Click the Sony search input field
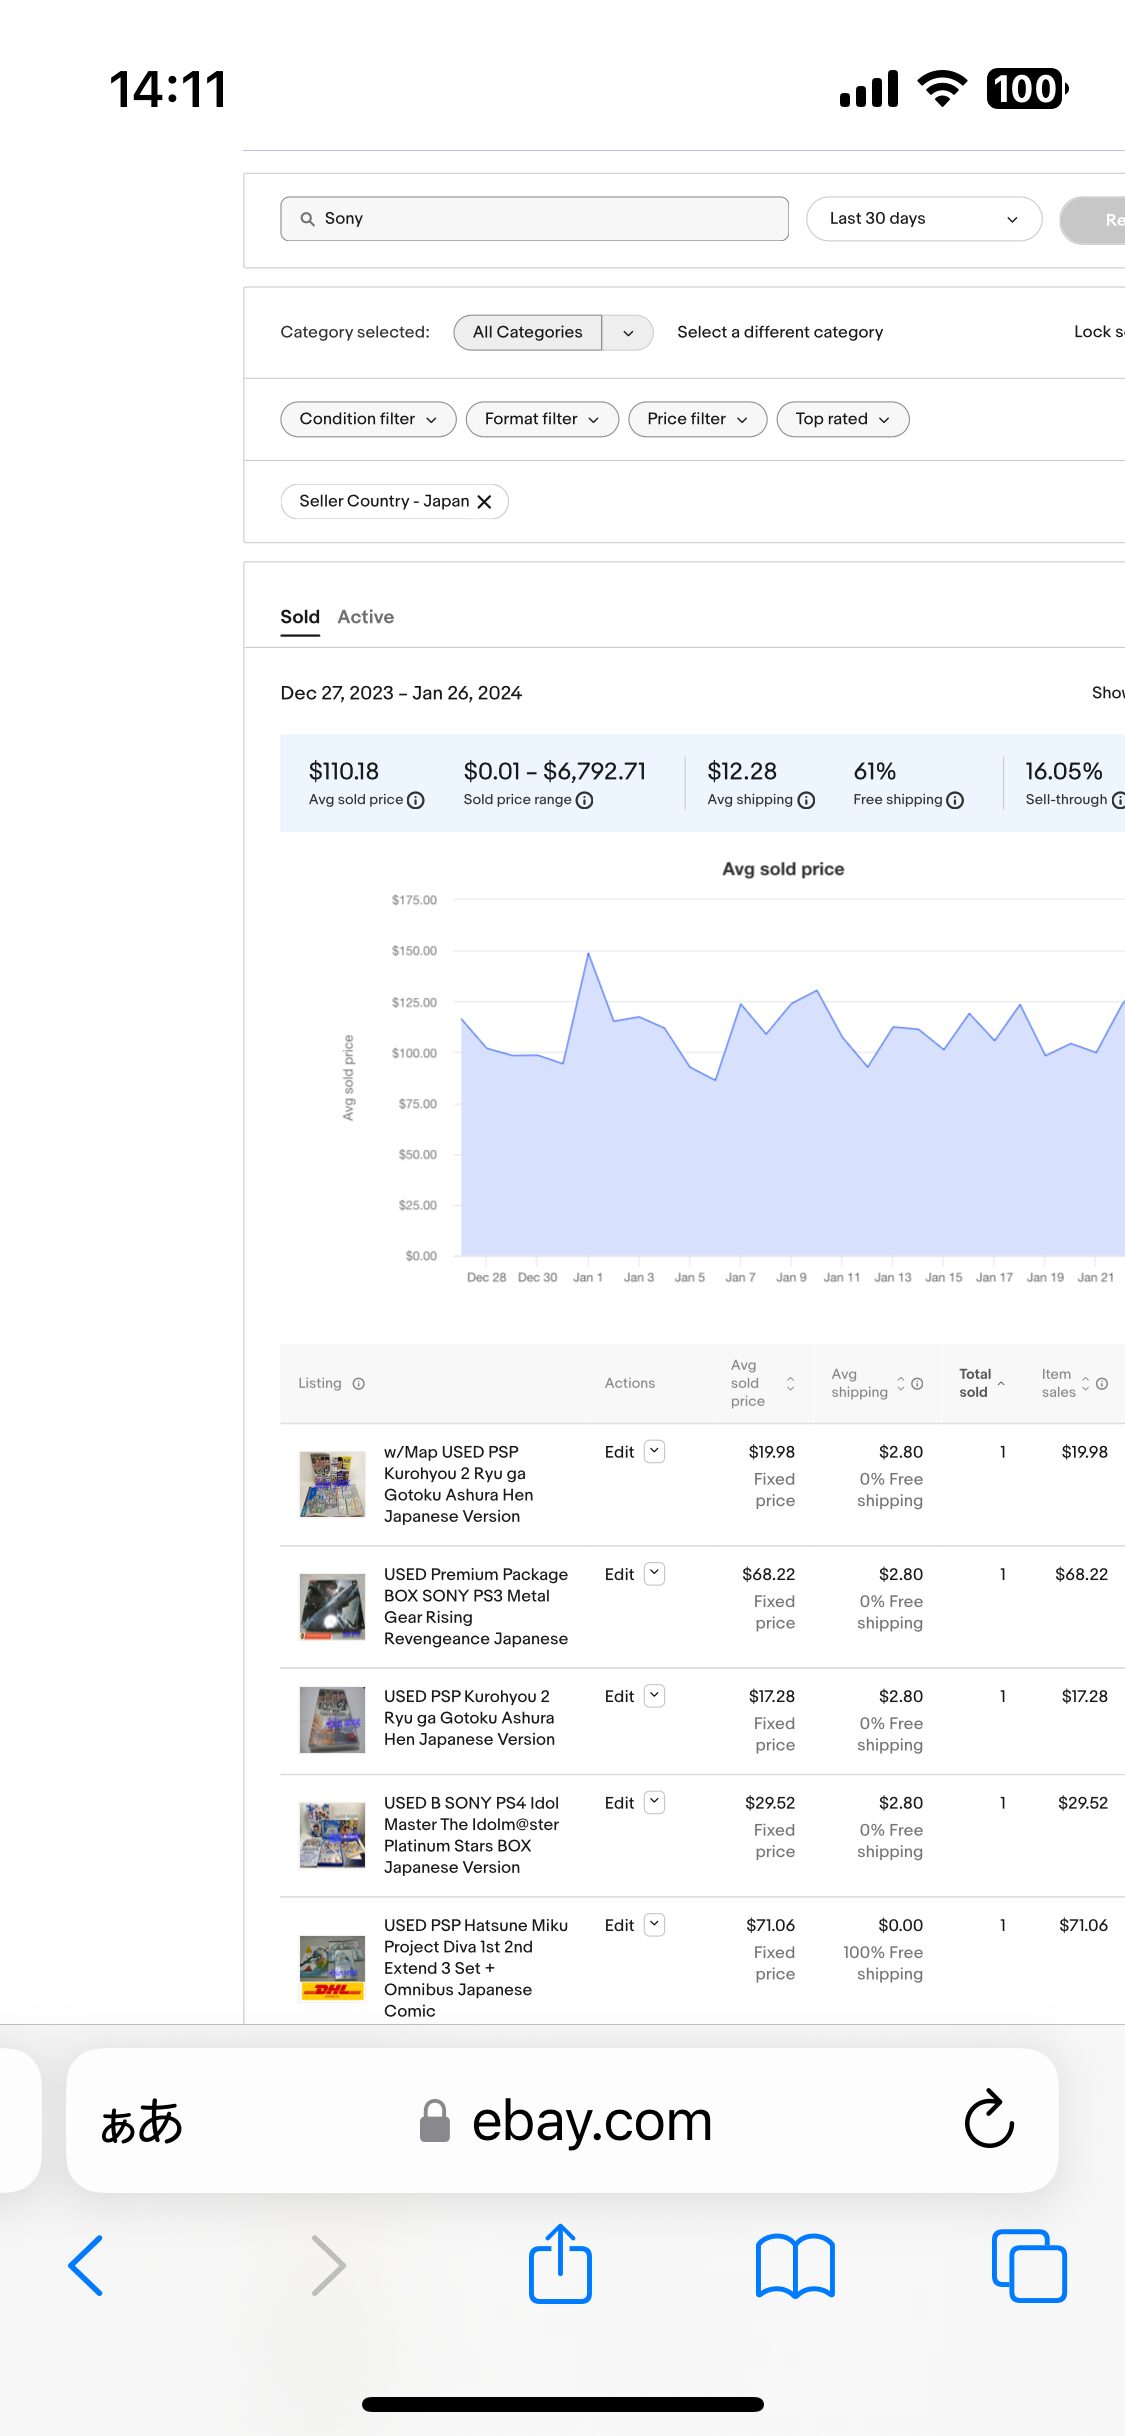This screenshot has height=2436, width=1125. (535, 219)
